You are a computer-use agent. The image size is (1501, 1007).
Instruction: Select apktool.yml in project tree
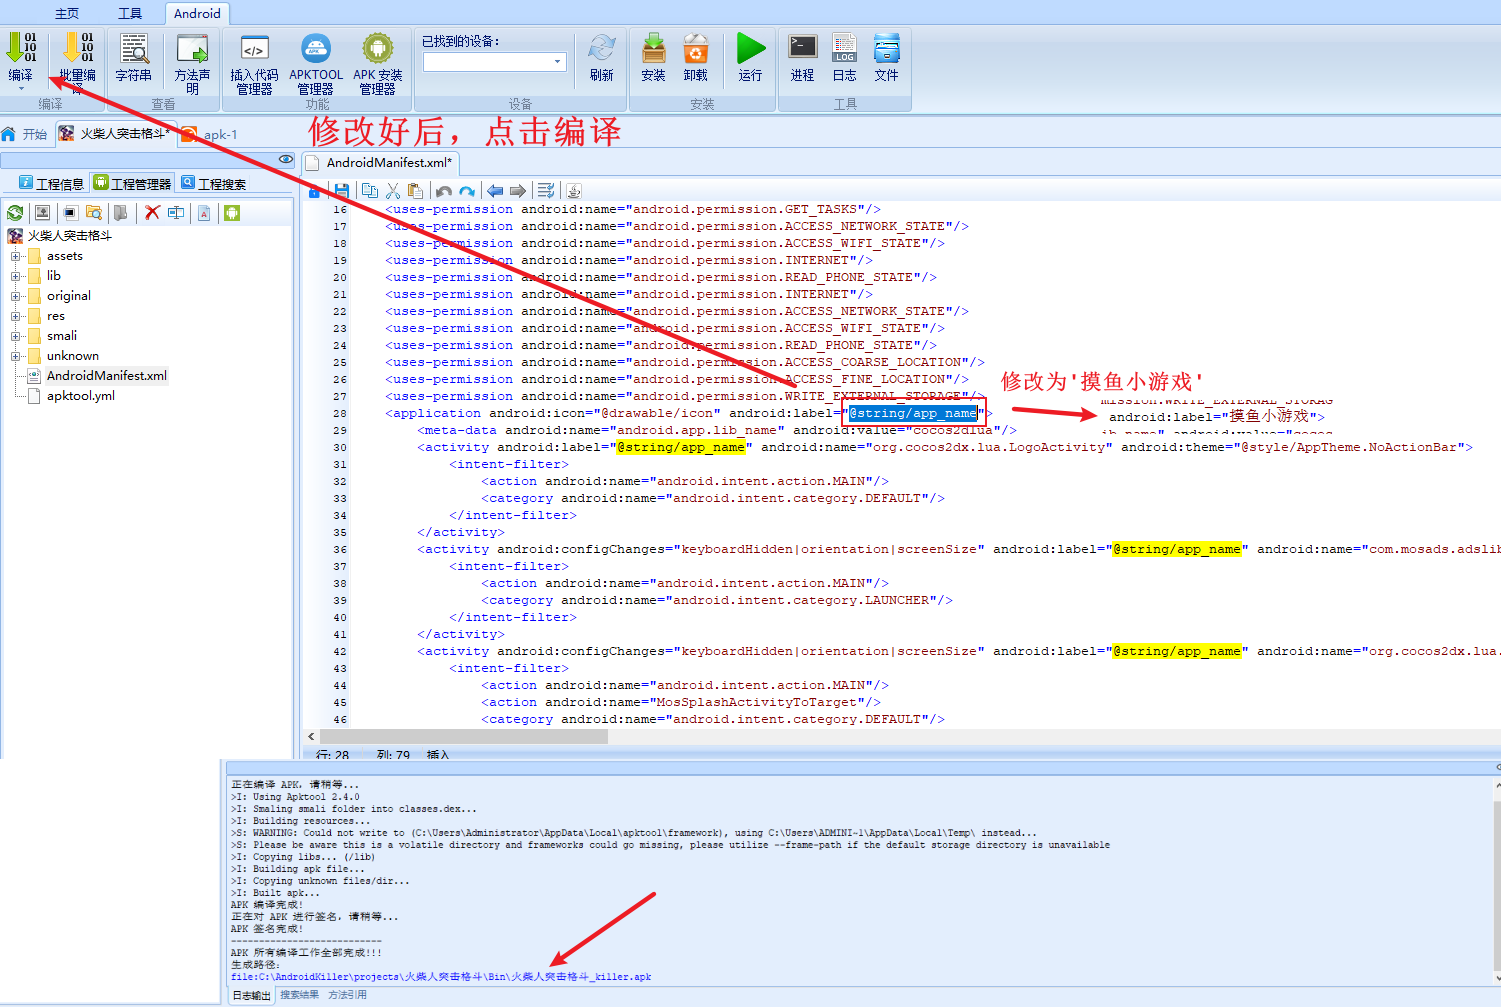click(80, 396)
